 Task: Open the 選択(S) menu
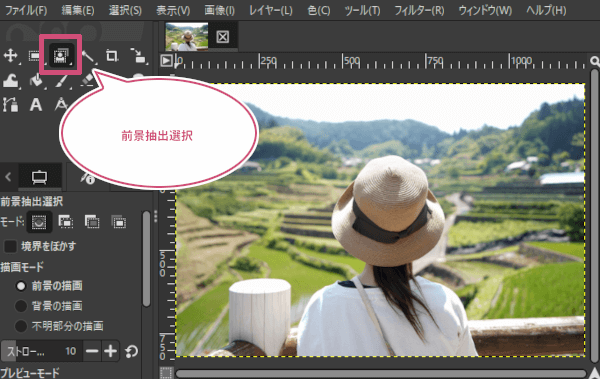(125, 10)
